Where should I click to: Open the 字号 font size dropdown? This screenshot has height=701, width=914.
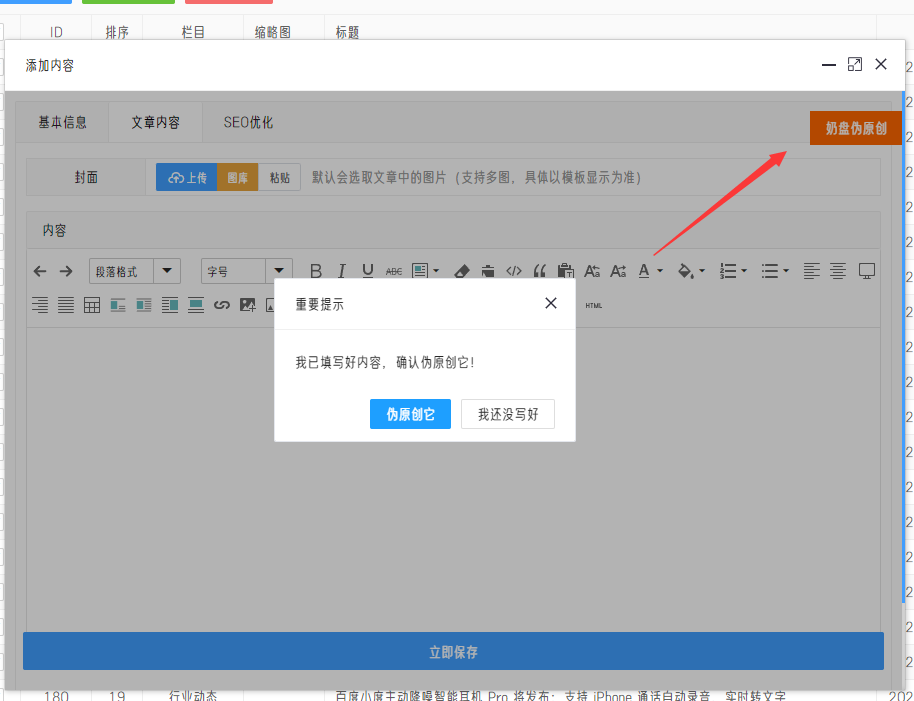[247, 271]
